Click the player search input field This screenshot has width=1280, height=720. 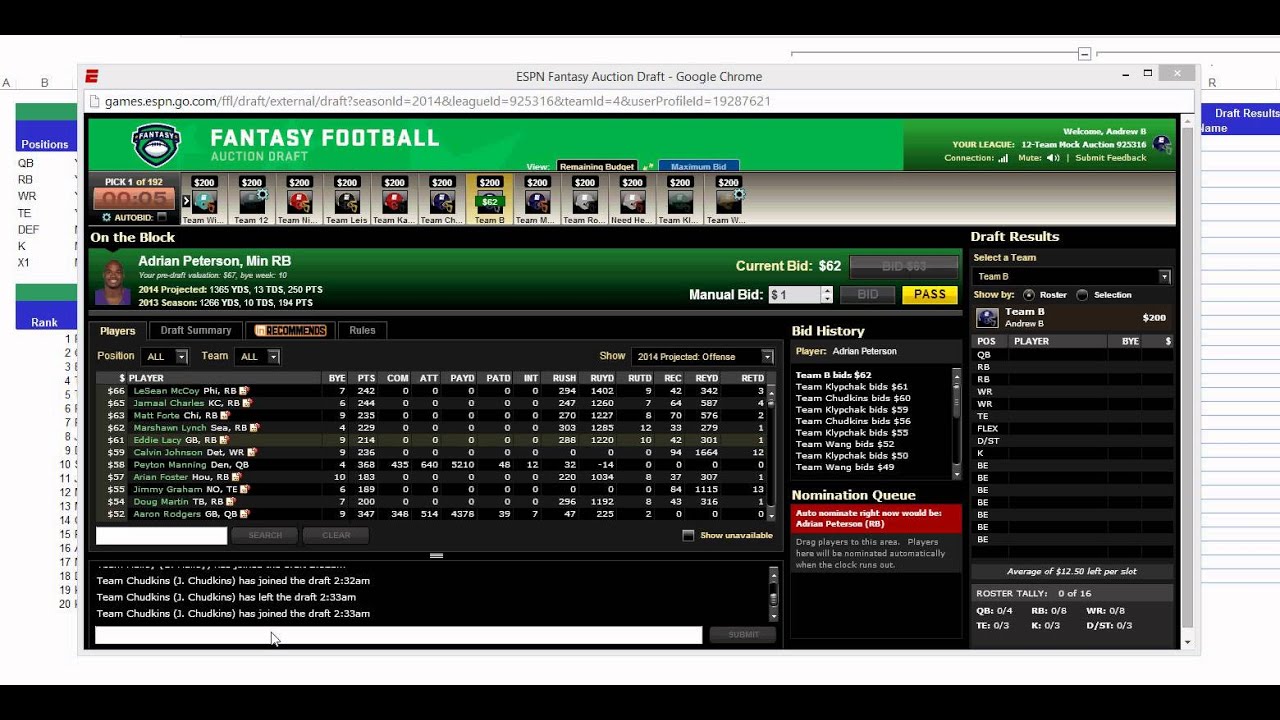click(161, 535)
